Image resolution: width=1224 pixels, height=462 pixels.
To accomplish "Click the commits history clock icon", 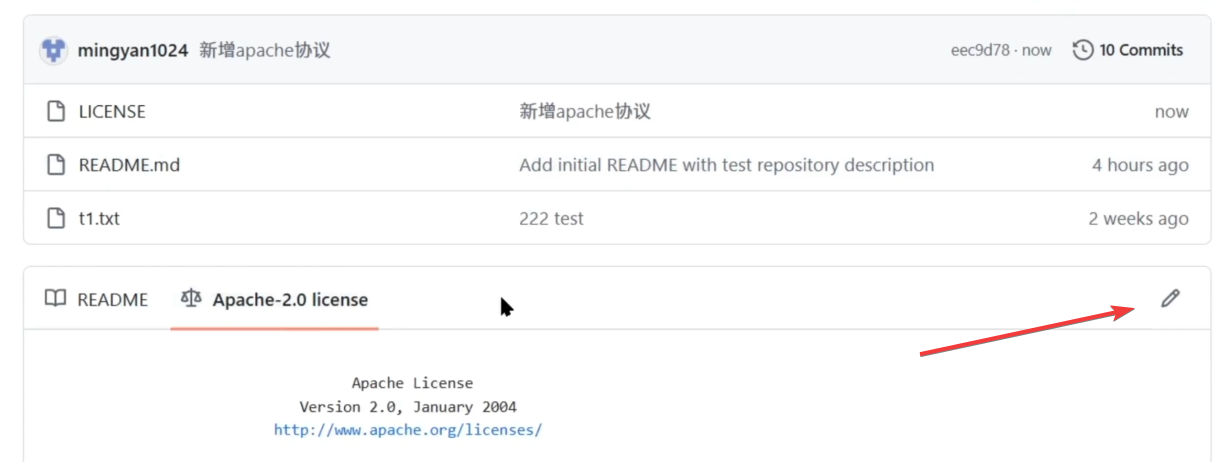I will pyautogui.click(x=1083, y=50).
